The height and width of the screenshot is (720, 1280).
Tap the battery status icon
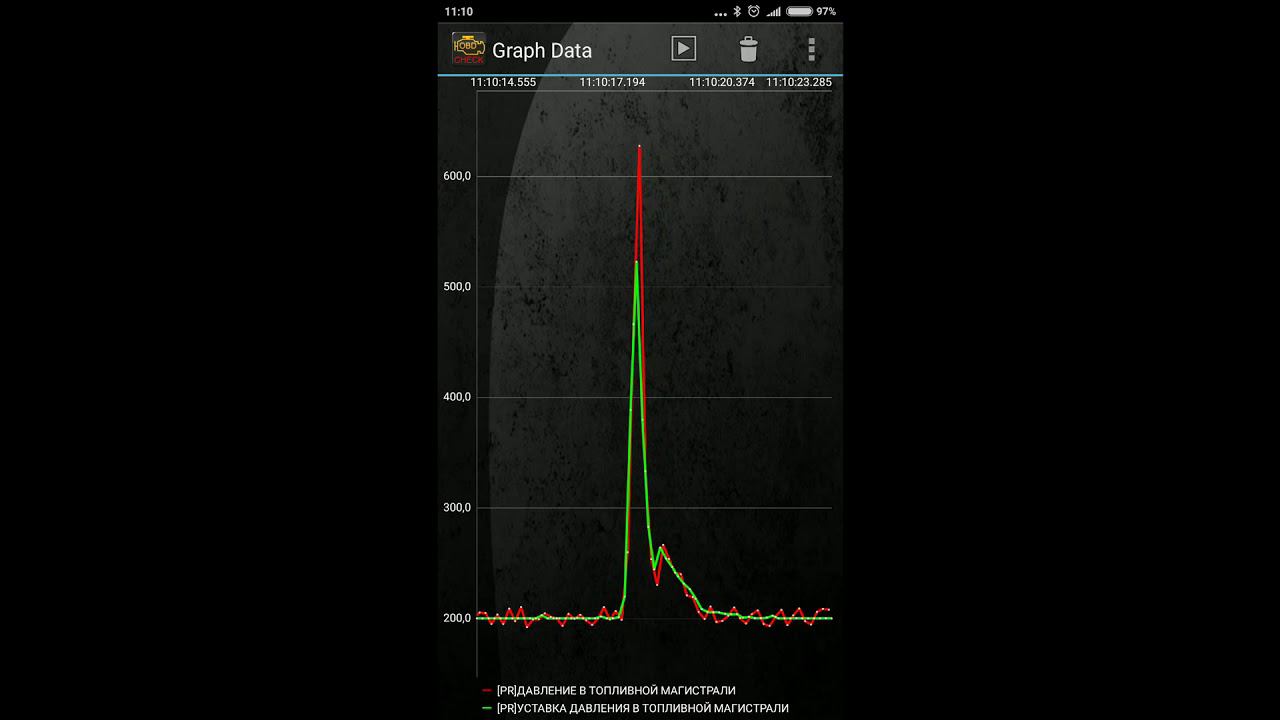(800, 11)
